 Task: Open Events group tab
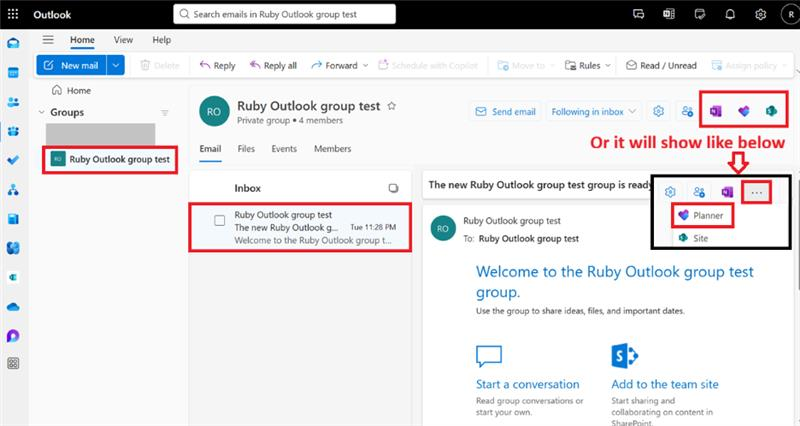[284, 149]
